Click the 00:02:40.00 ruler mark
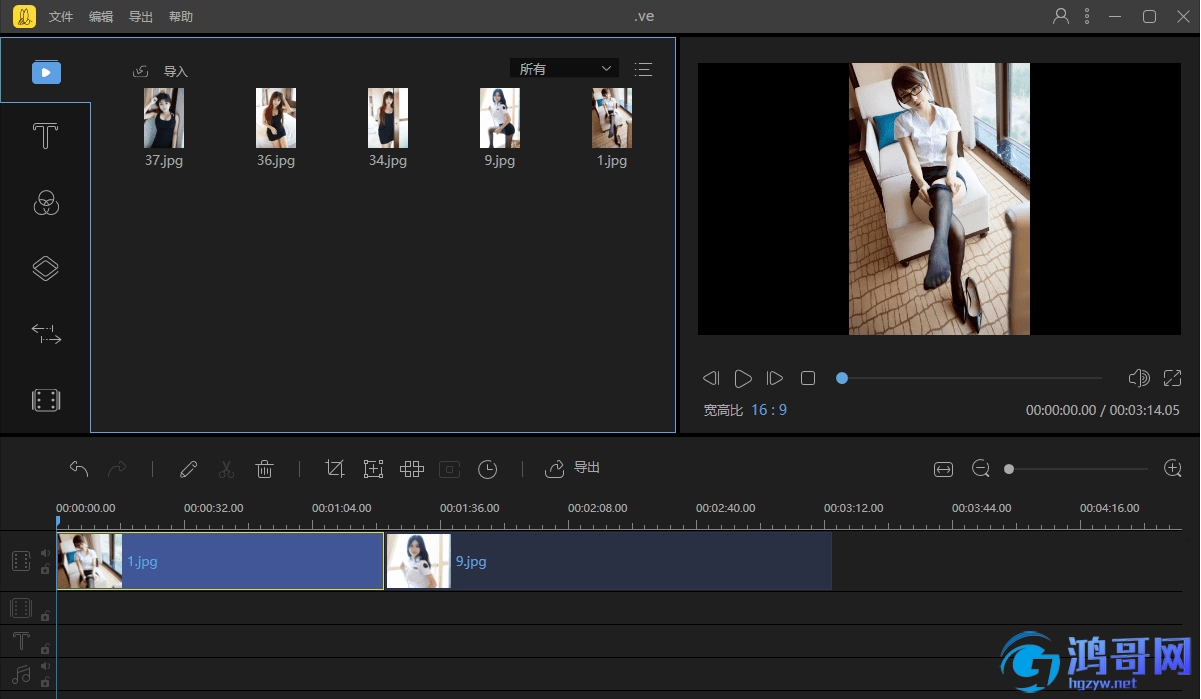 pos(725,508)
